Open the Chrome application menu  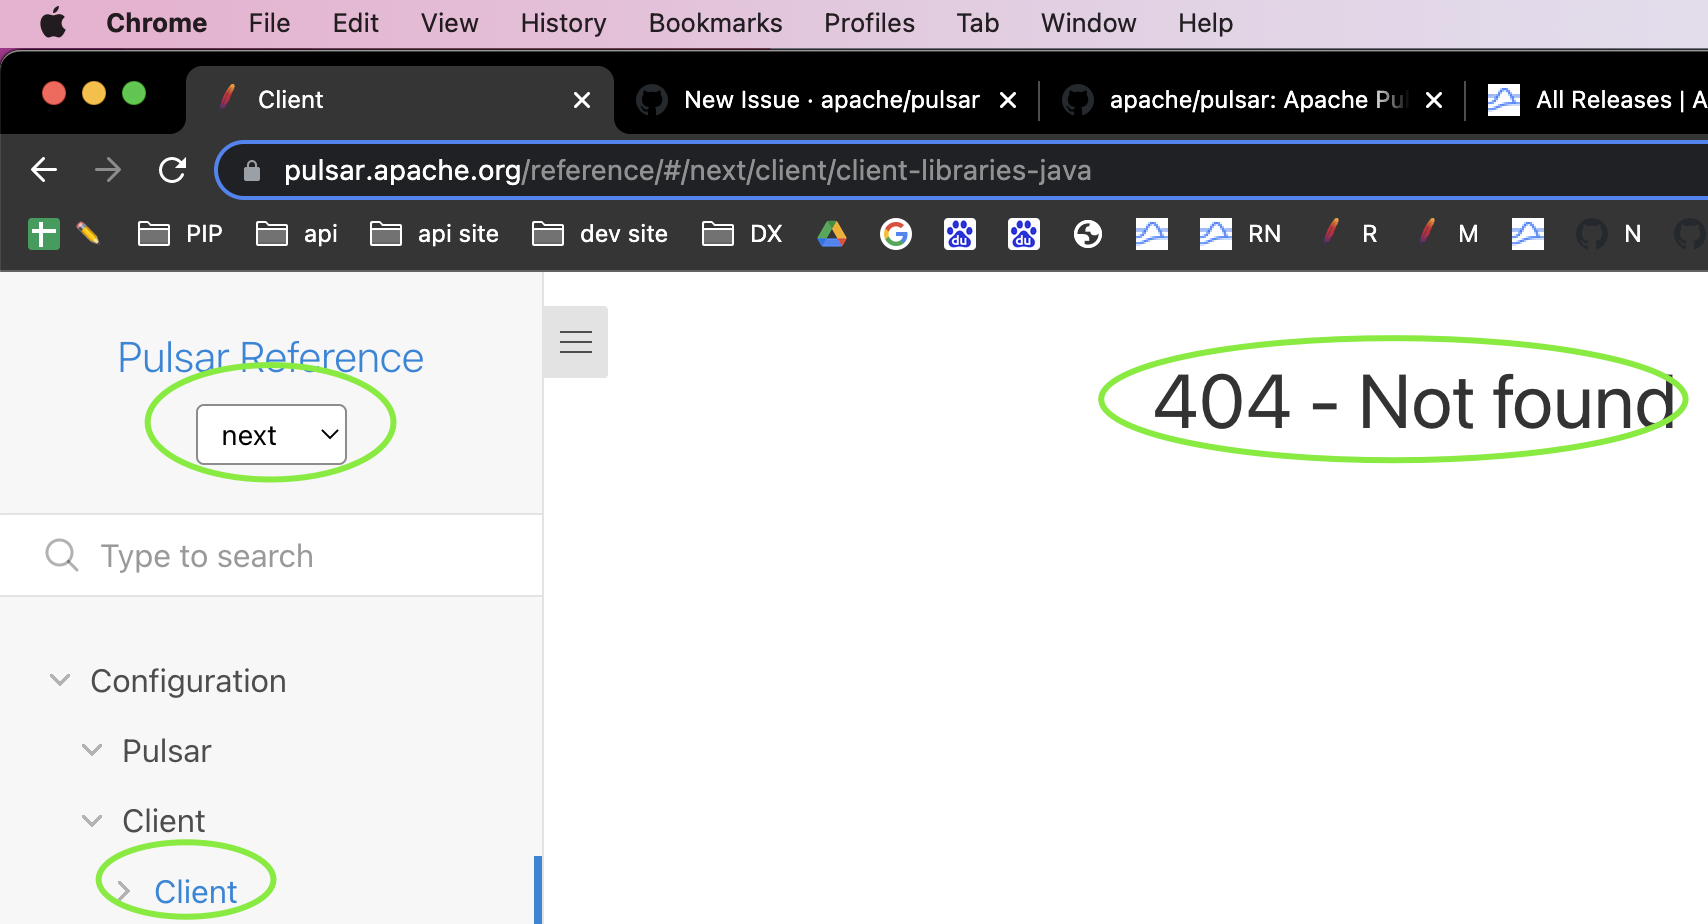pyautogui.click(x=156, y=23)
